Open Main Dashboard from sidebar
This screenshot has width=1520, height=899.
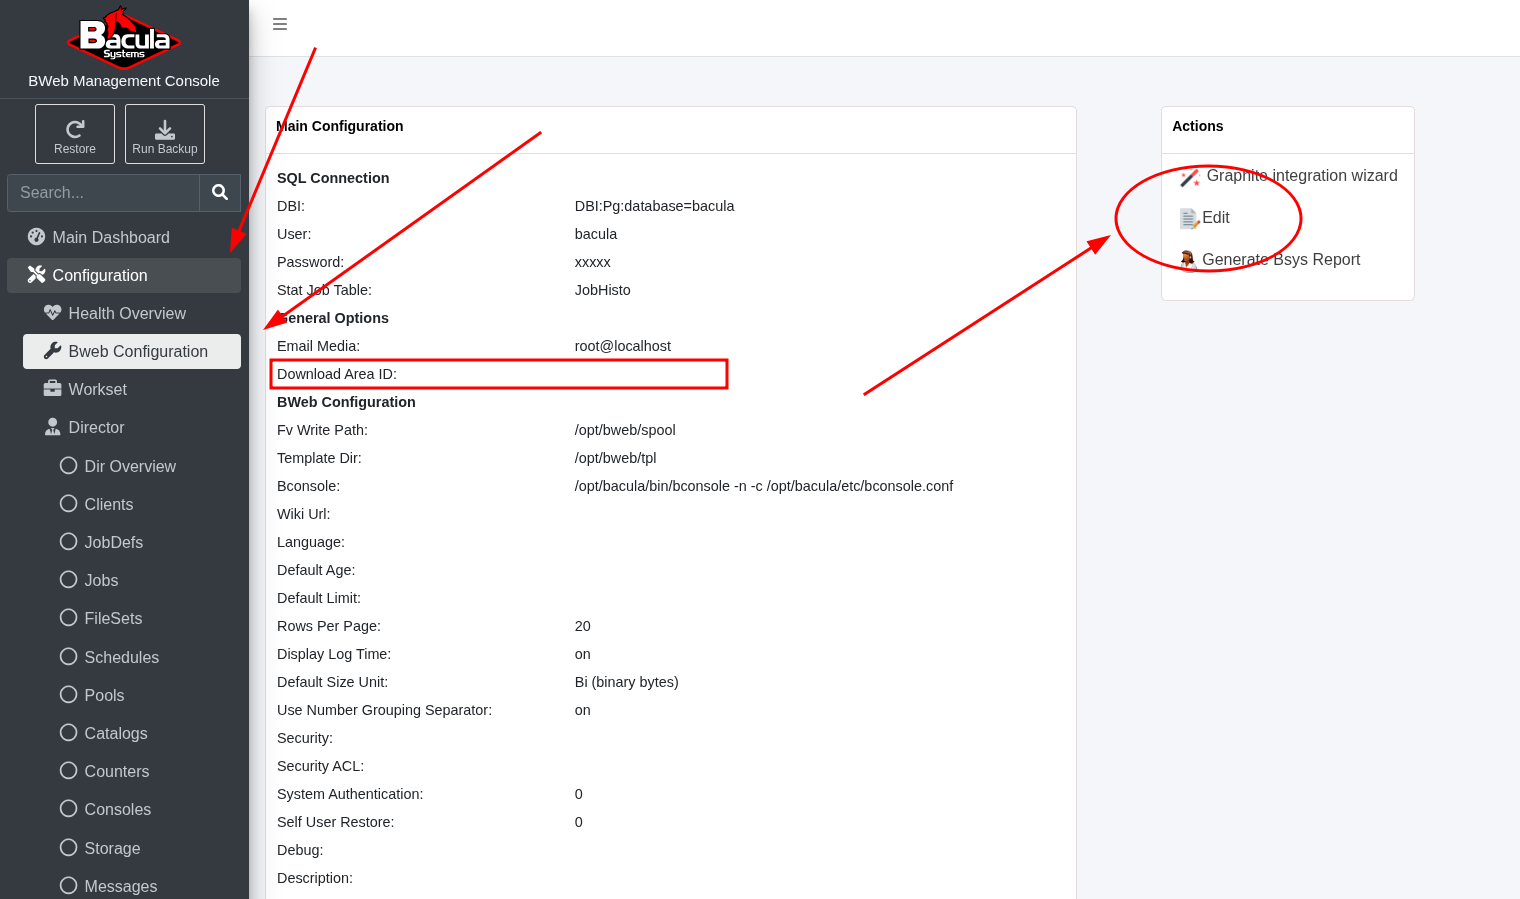[x=110, y=237]
